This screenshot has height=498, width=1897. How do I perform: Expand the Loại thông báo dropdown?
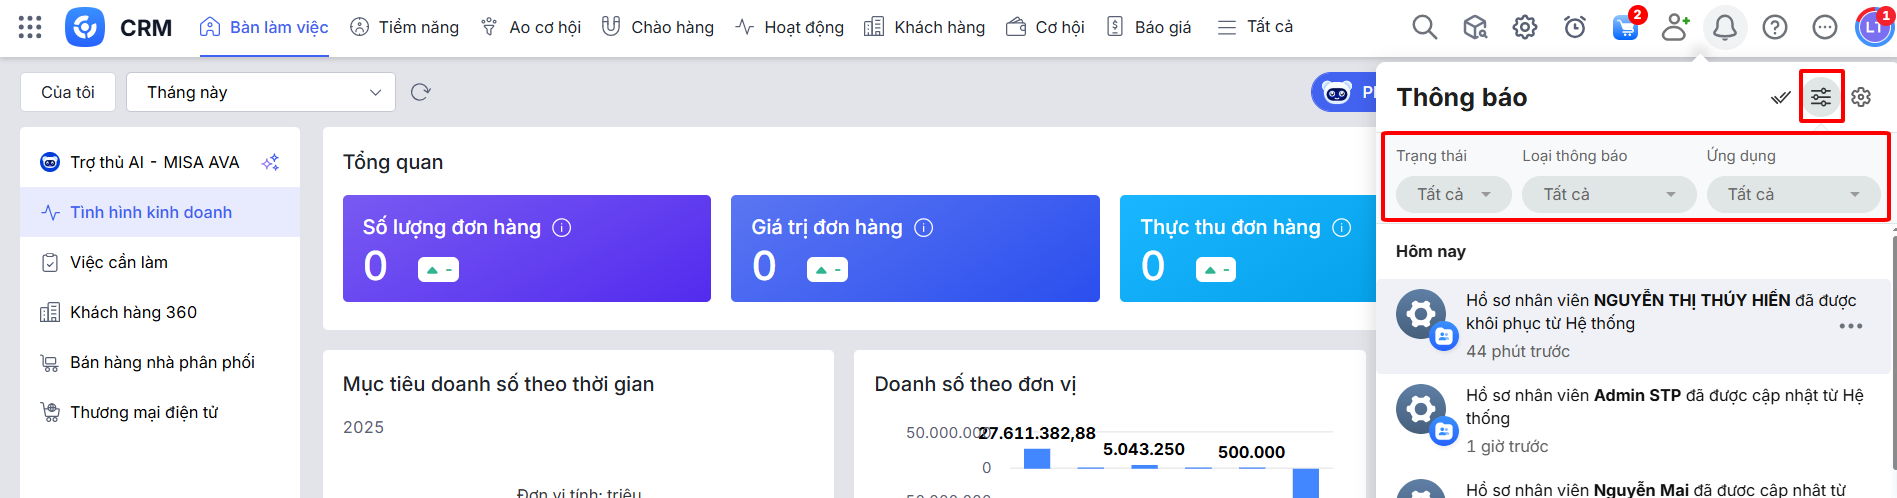1608,194
